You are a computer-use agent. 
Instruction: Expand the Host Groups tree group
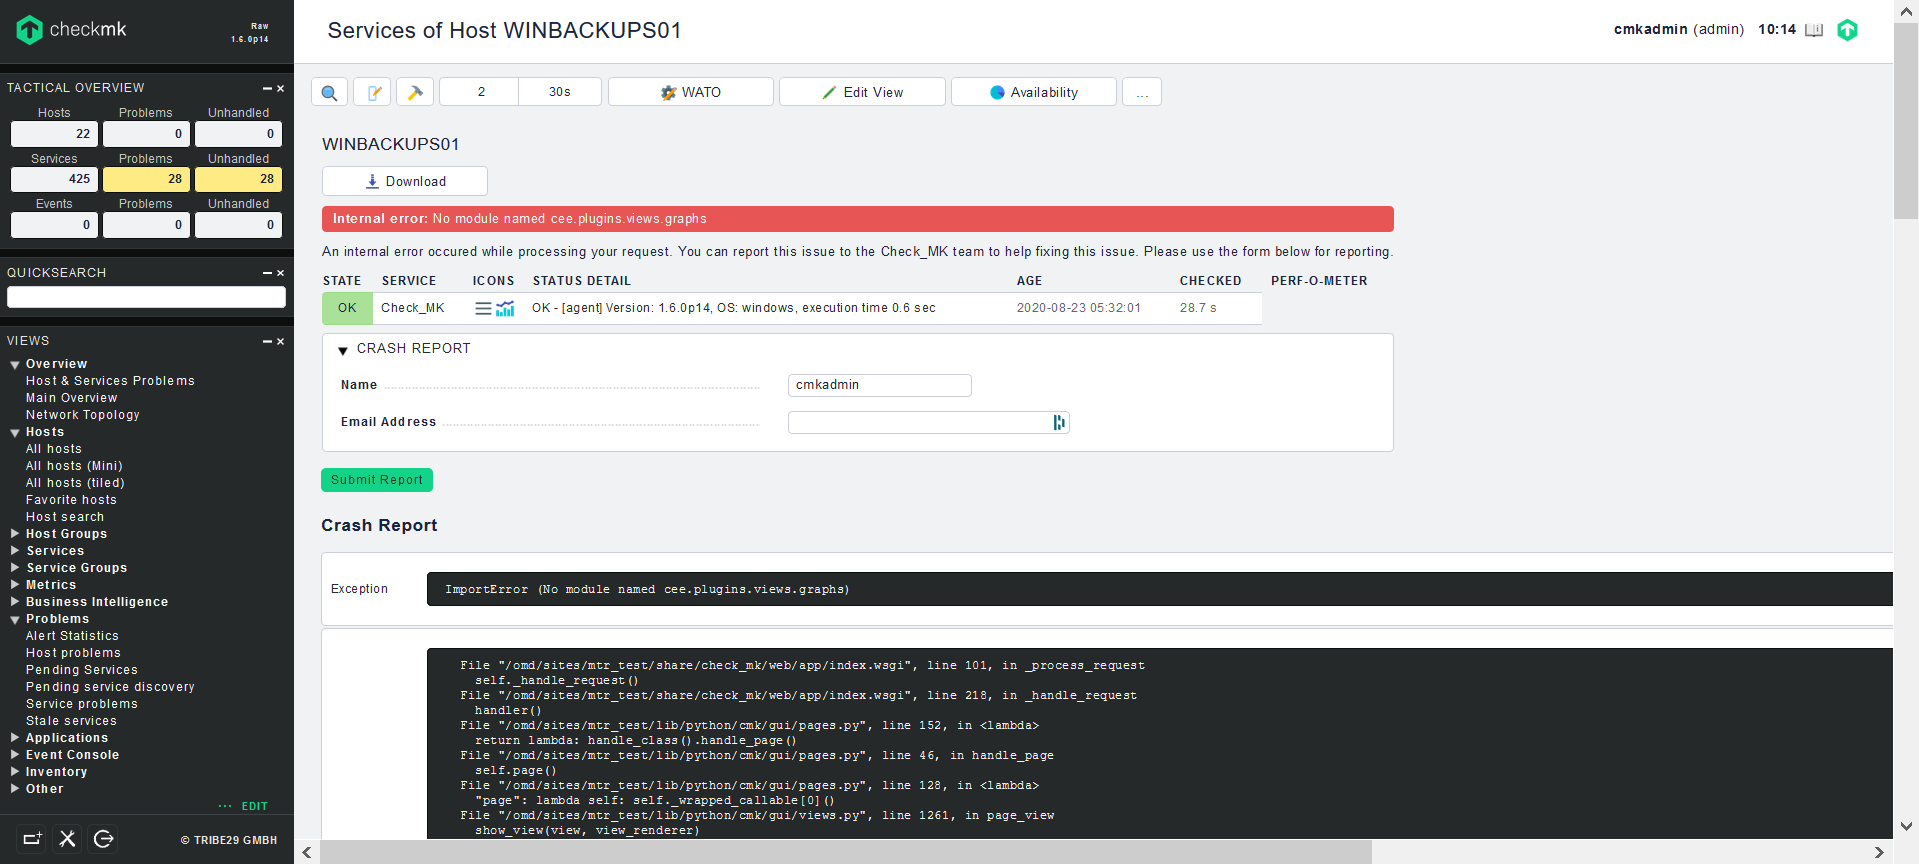coord(15,534)
